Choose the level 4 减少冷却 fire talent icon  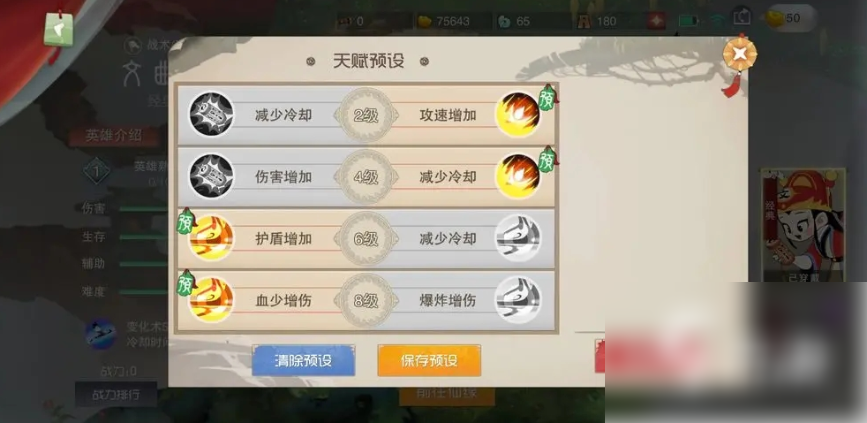(518, 176)
